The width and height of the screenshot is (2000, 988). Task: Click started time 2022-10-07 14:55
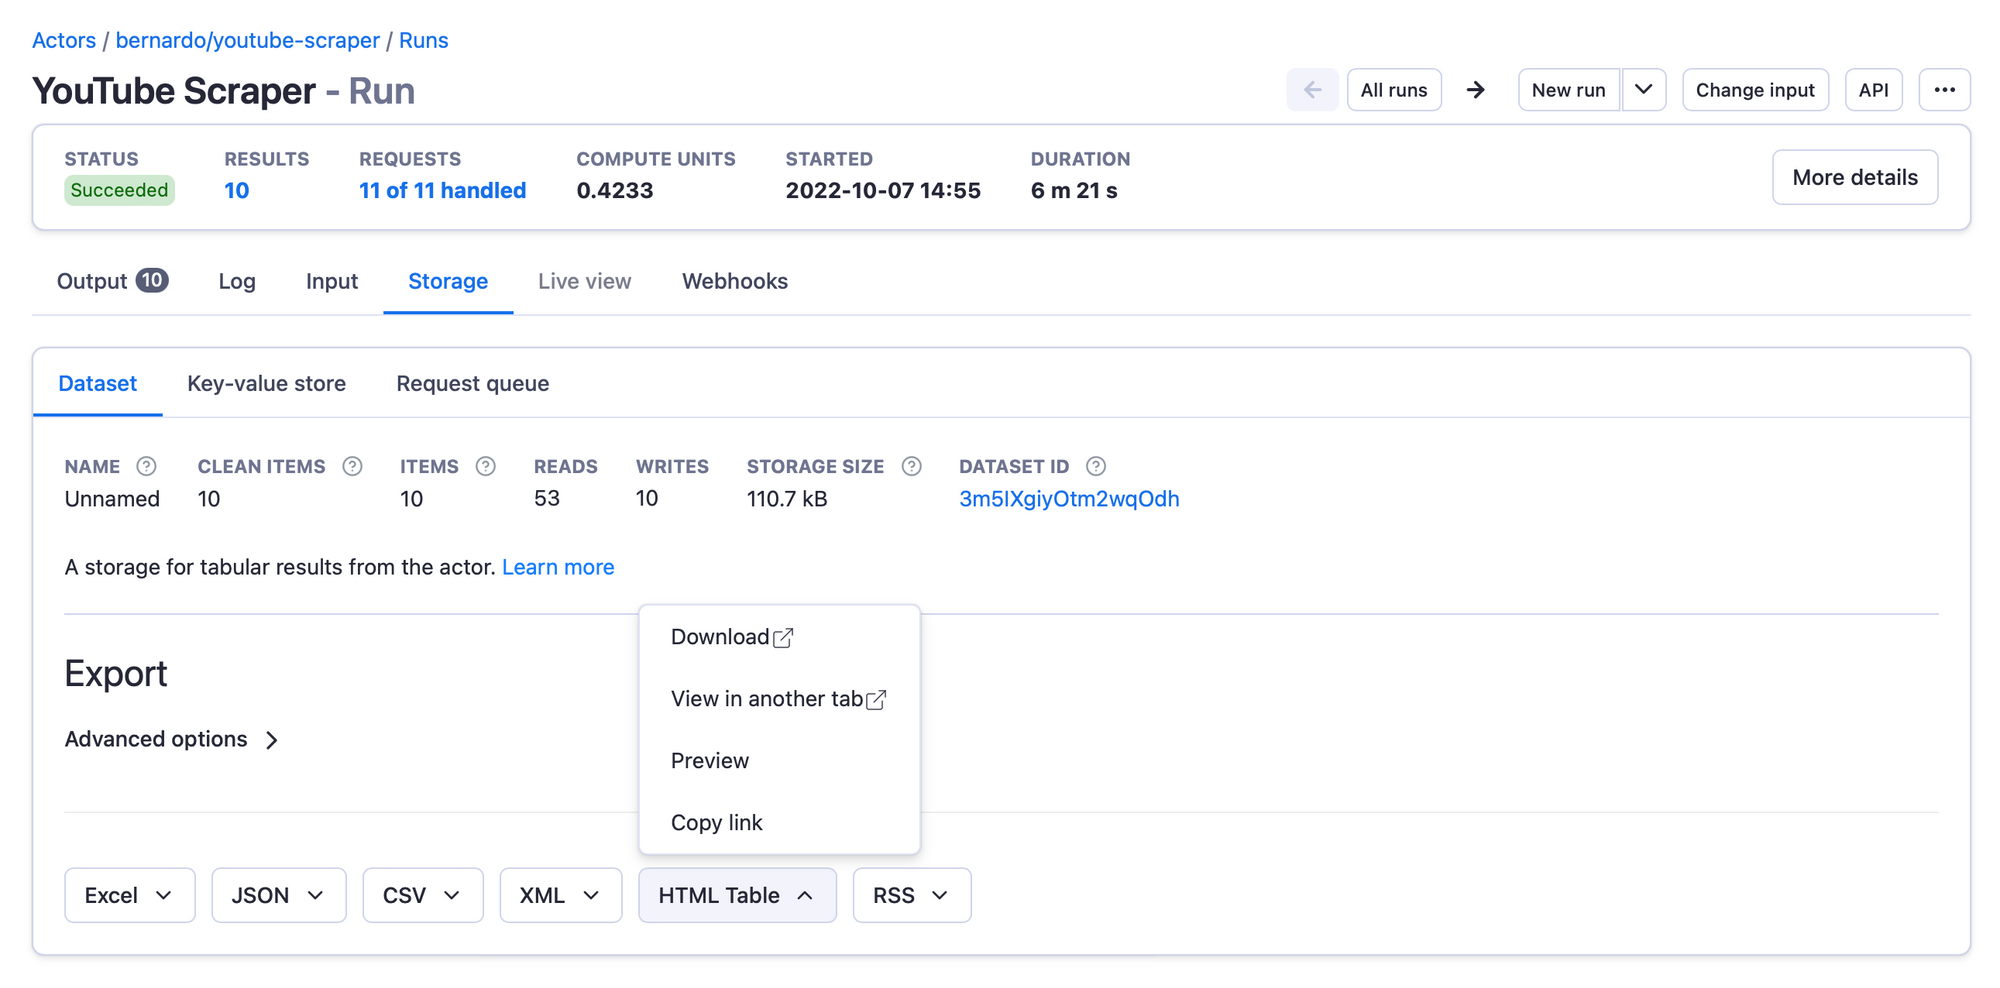coord(883,190)
